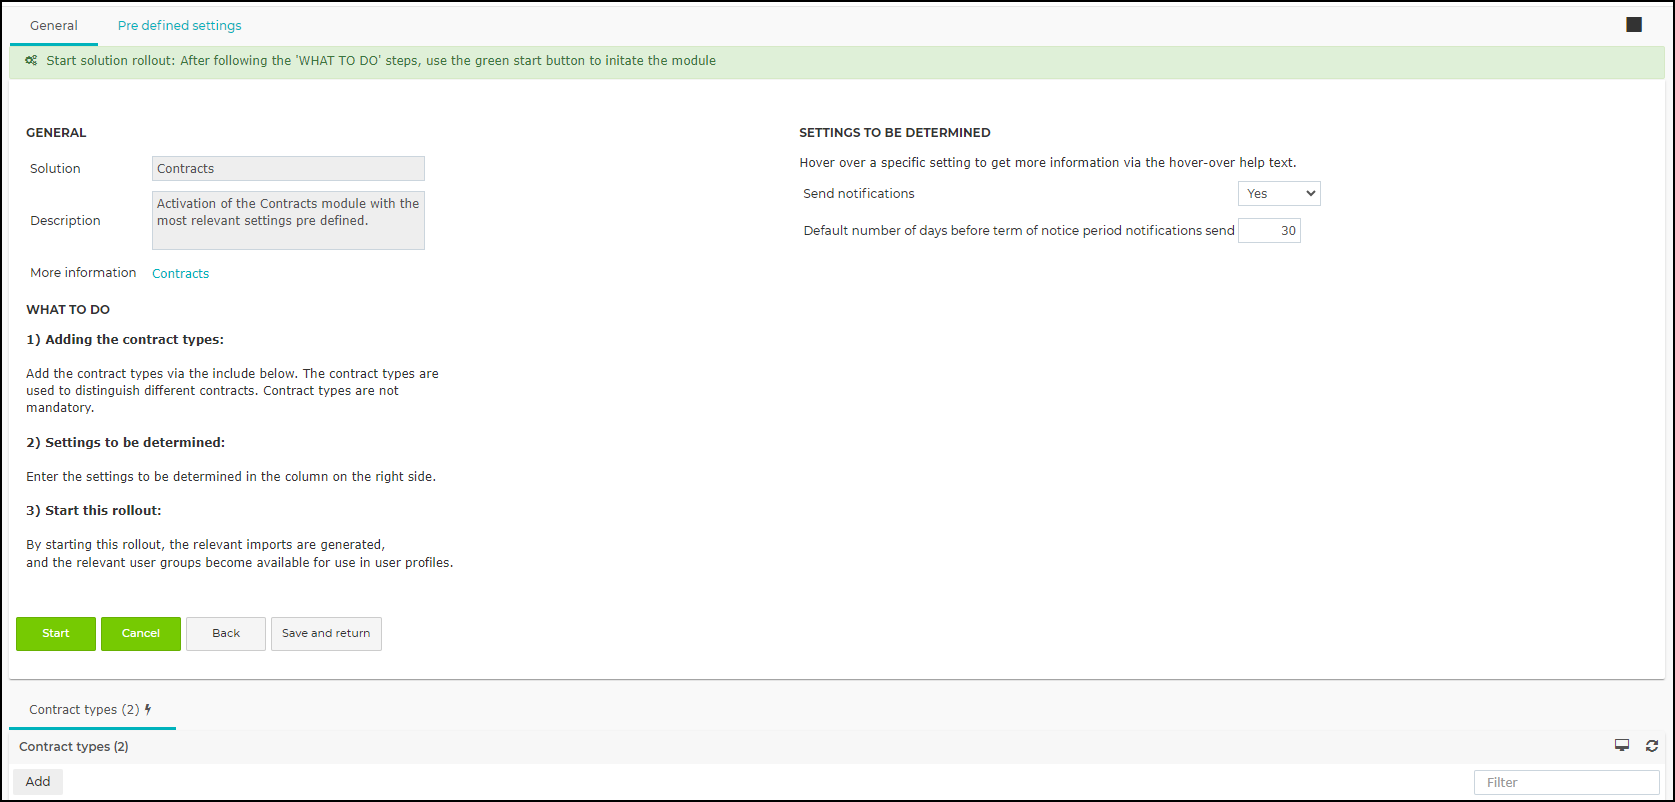Click the 'WHAT TO DO' heading

click(68, 310)
